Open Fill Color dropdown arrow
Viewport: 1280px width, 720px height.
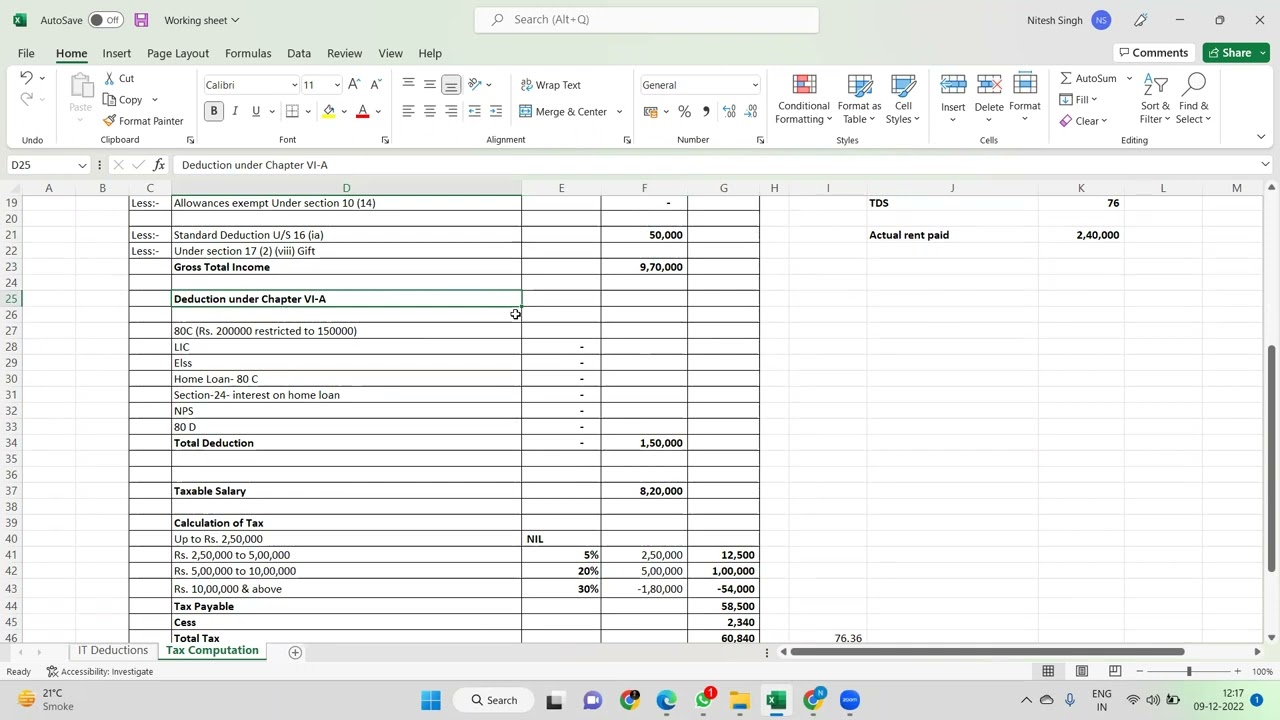point(343,112)
